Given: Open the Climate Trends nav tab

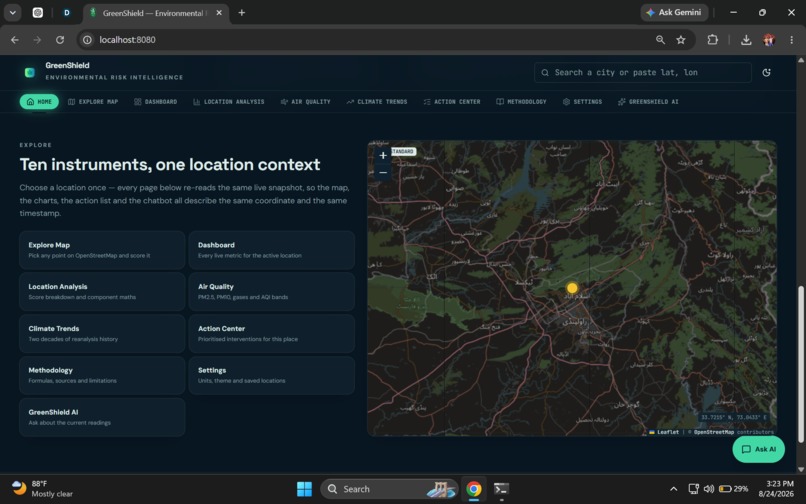Looking at the screenshot, I should [x=377, y=102].
